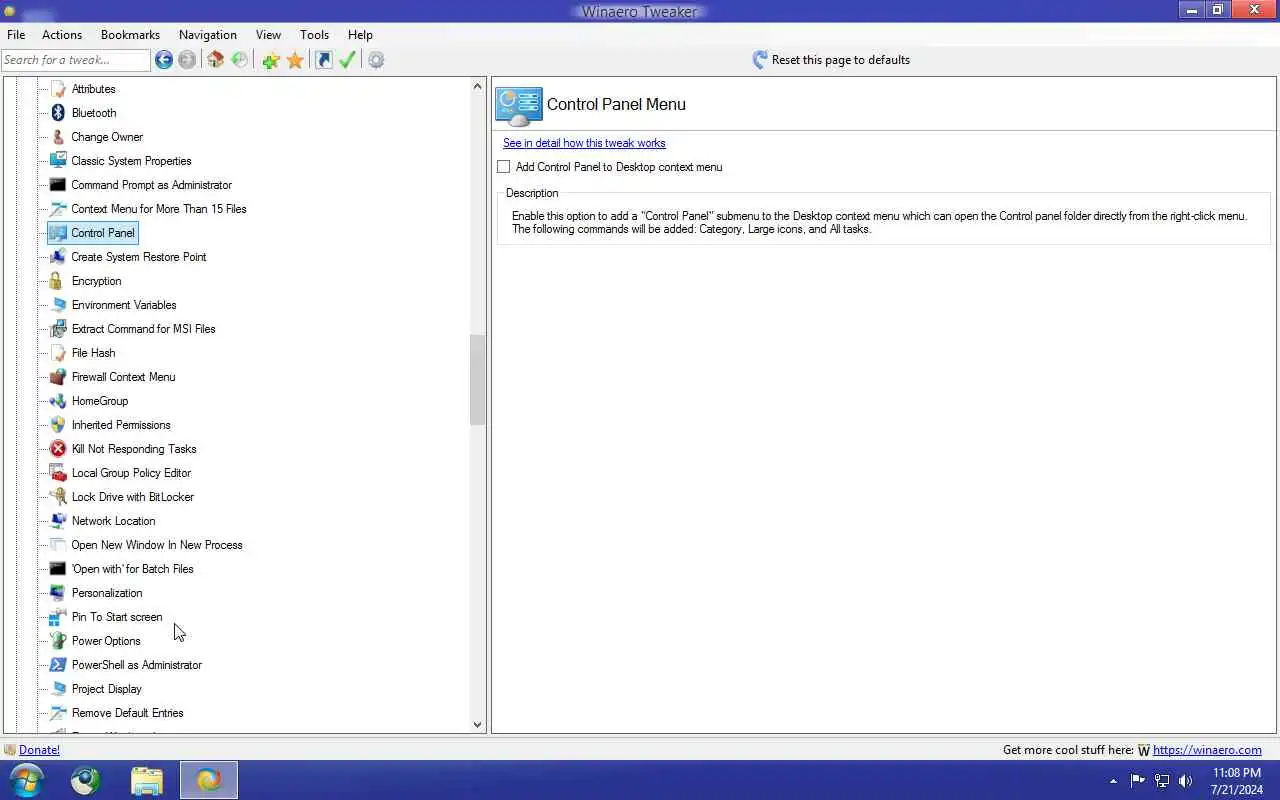Select Project Display tweak

pyautogui.click(x=107, y=689)
